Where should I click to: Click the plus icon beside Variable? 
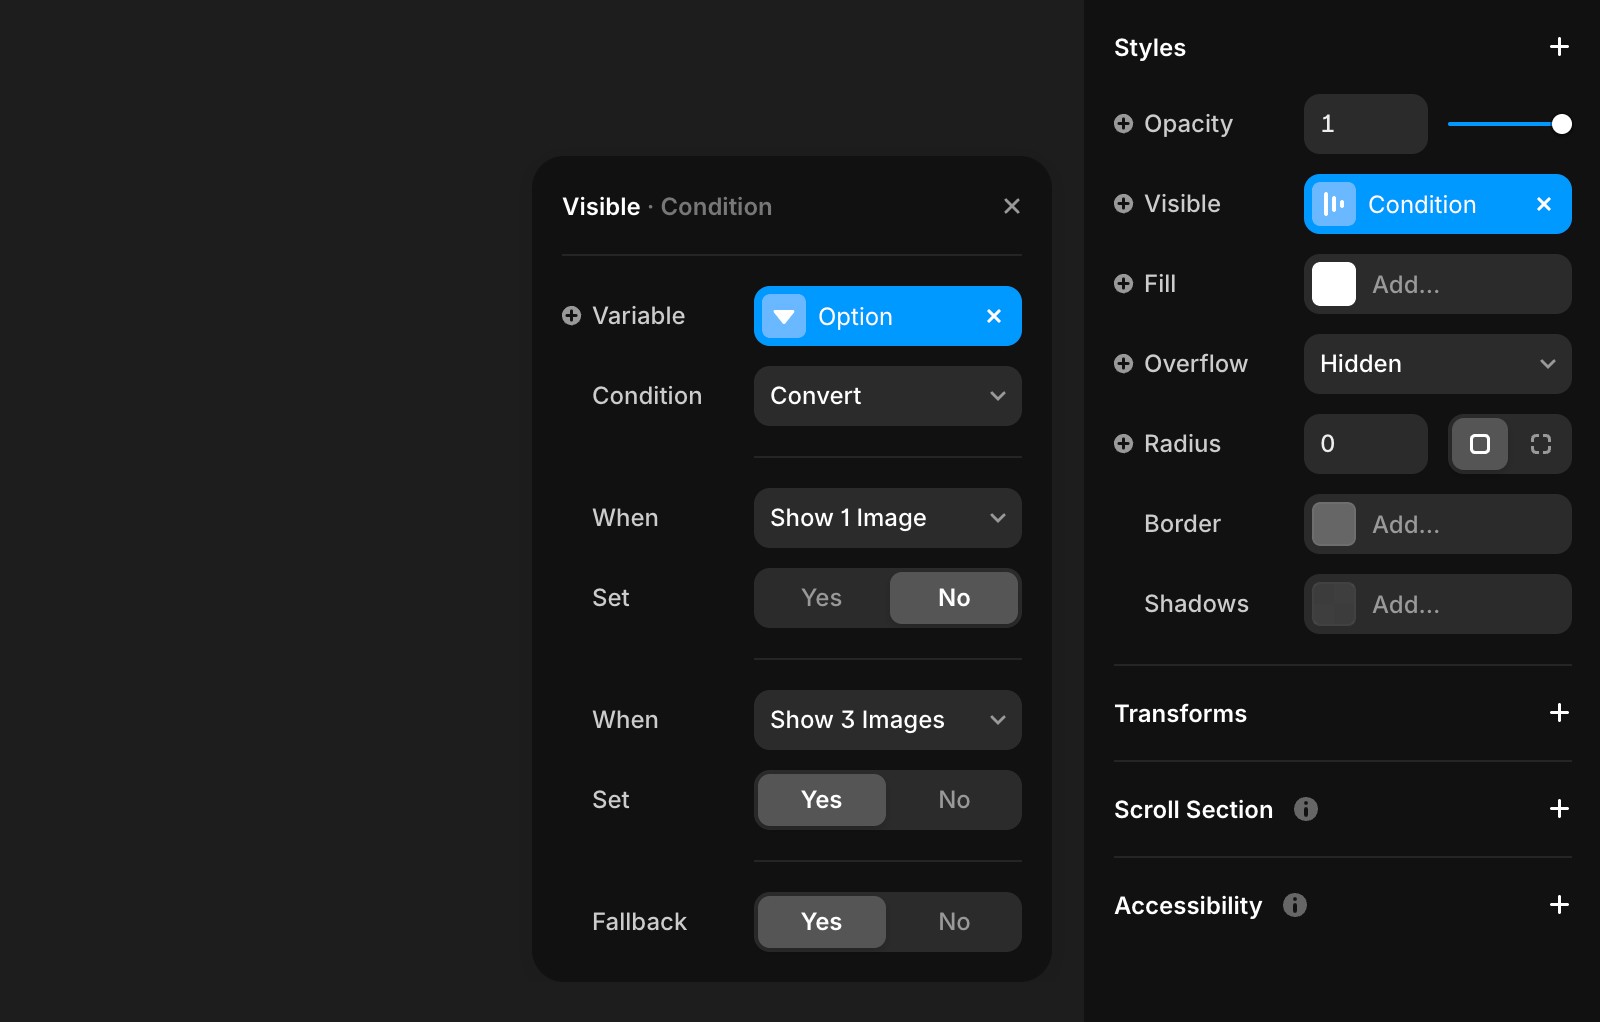click(571, 315)
